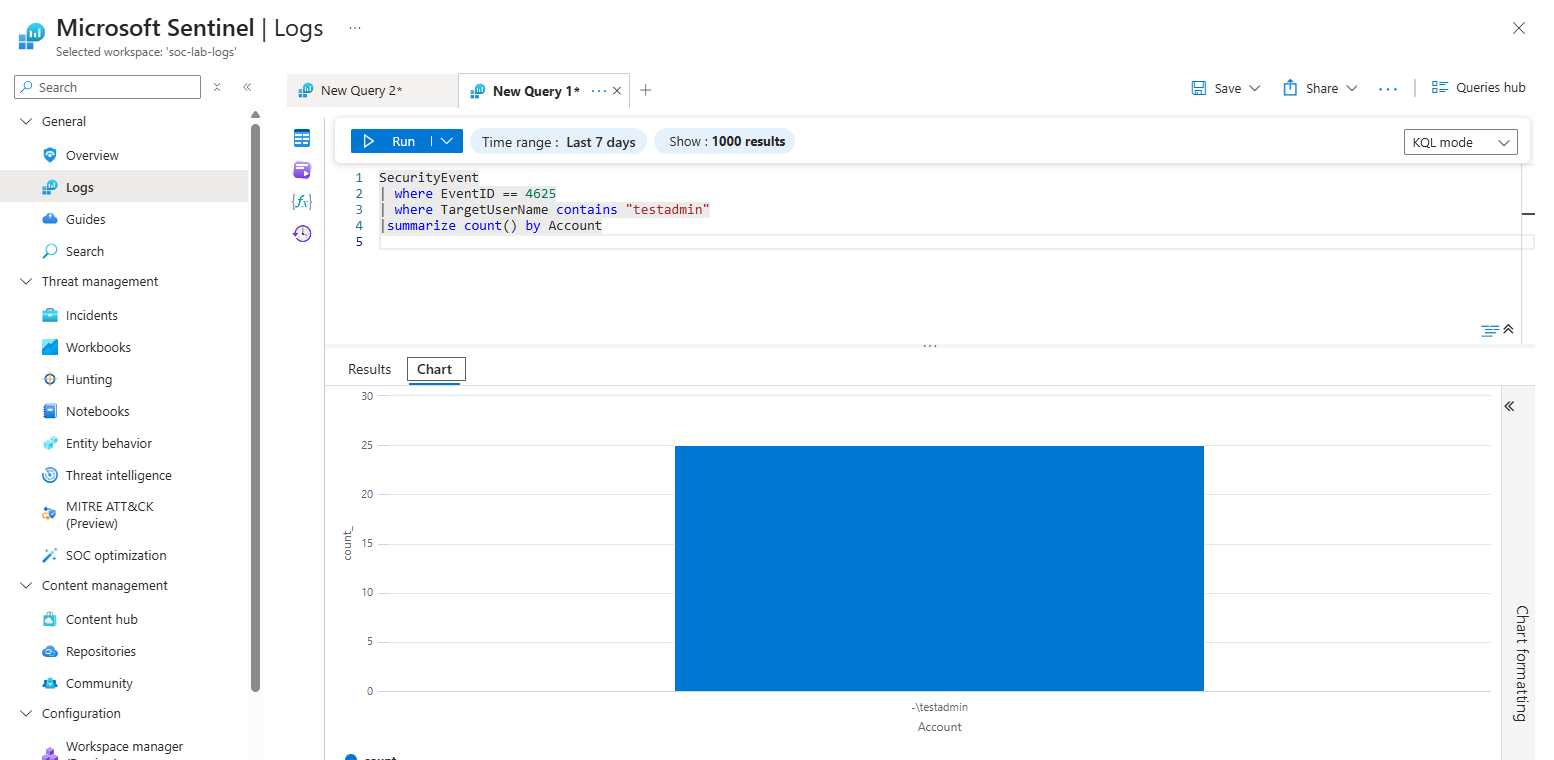Open the Show 1000 results selector
Viewport: 1554px width, 760px height.
point(725,141)
